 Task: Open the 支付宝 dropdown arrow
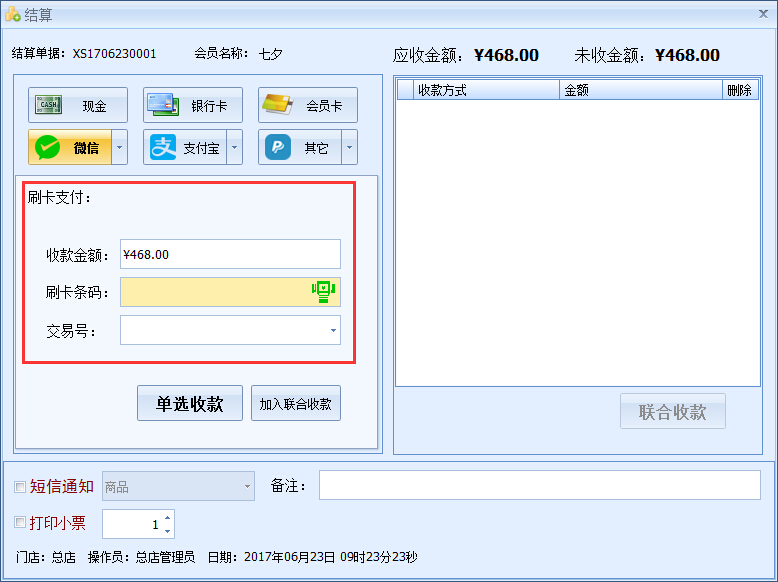point(234,148)
